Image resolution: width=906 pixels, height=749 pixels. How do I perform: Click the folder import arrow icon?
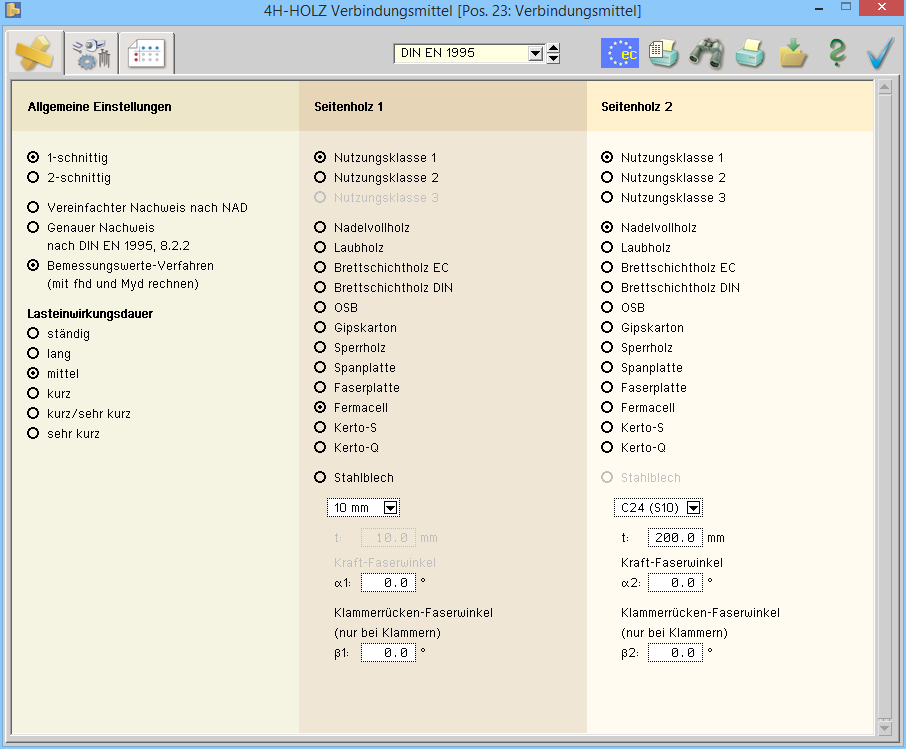pyautogui.click(x=793, y=53)
